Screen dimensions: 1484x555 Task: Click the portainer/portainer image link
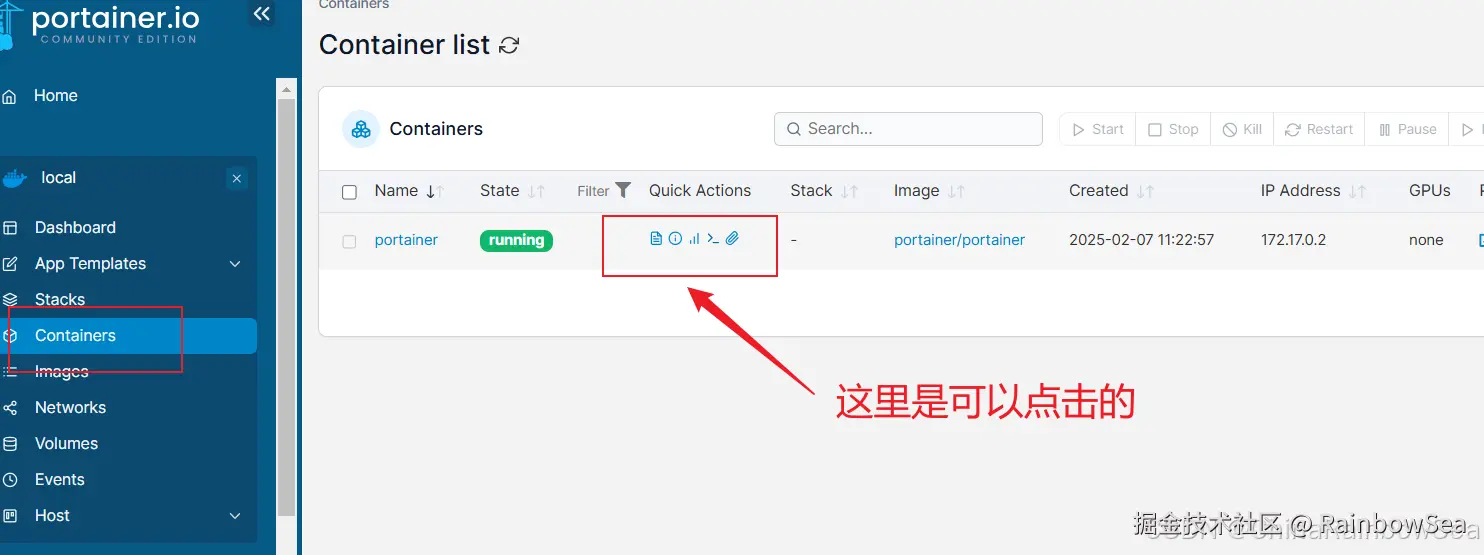pyautogui.click(x=959, y=240)
